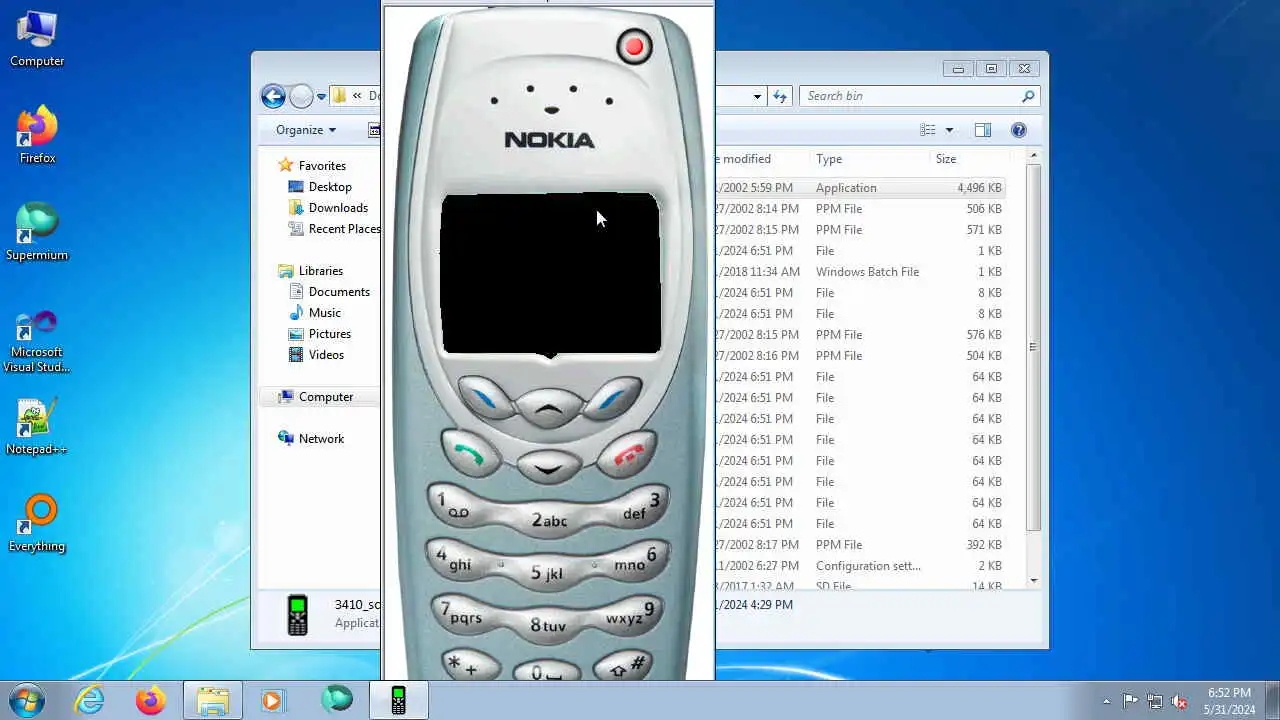The height and width of the screenshot is (720, 1280).
Task: Open Recent Places in navigation pane
Action: (x=334, y=229)
